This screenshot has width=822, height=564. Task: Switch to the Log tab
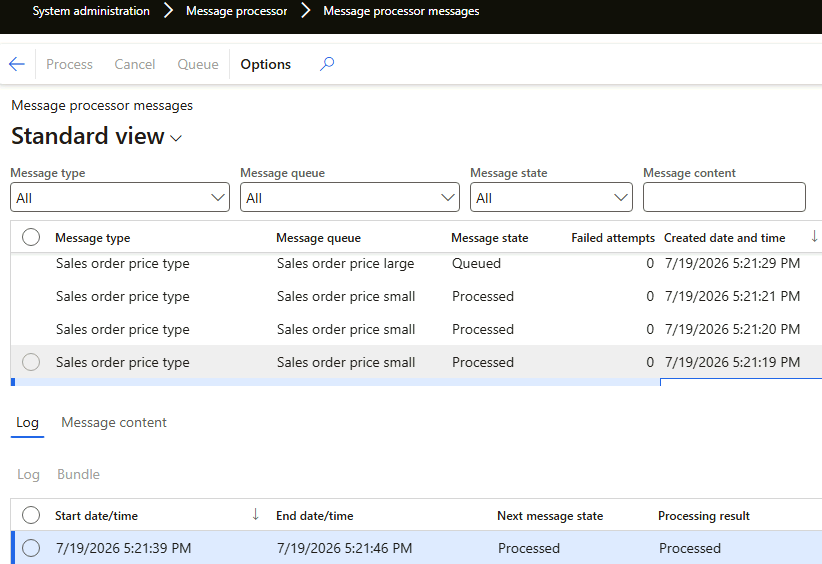pos(27,422)
